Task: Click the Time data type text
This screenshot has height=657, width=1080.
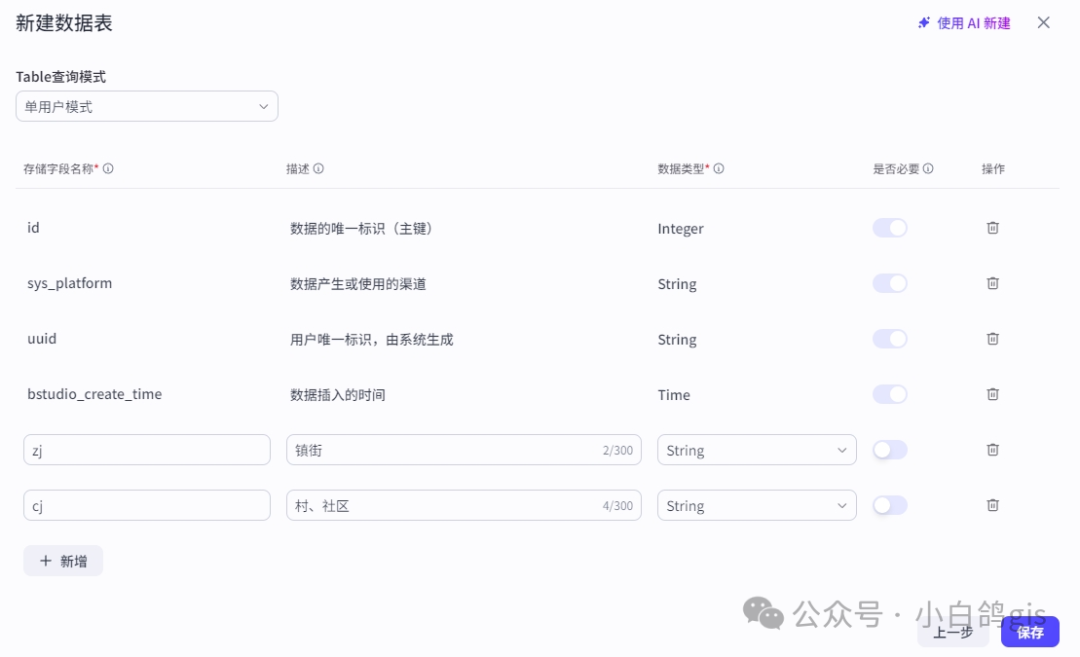Action: click(674, 395)
